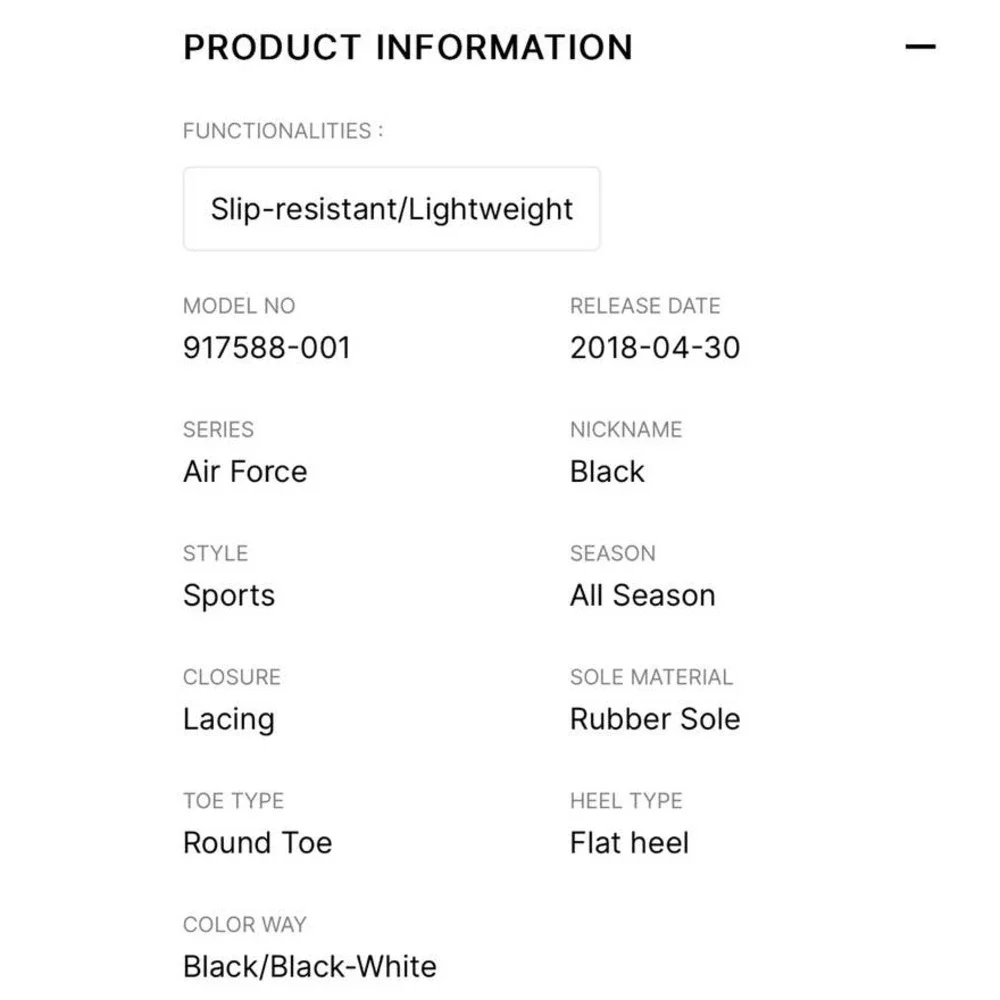The image size is (1000, 1000).
Task: Click the Sole Material label
Action: (651, 677)
